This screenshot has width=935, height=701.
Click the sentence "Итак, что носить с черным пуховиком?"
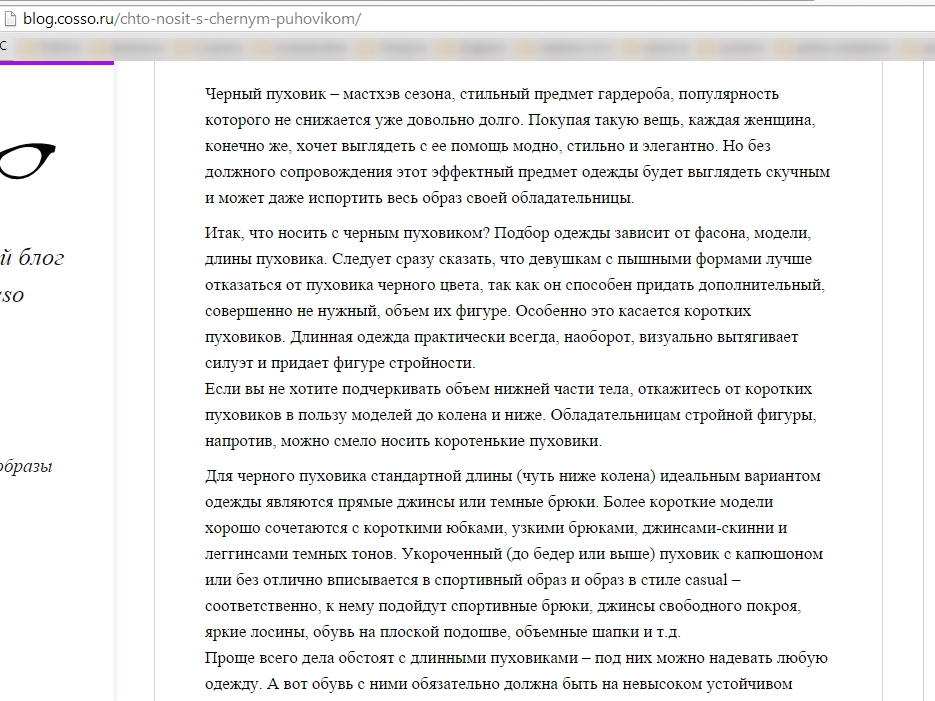[347, 233]
